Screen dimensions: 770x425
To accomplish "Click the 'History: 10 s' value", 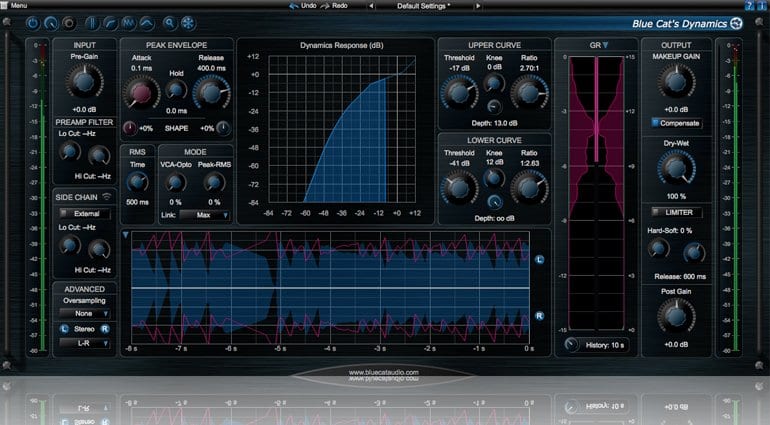I will coord(605,345).
